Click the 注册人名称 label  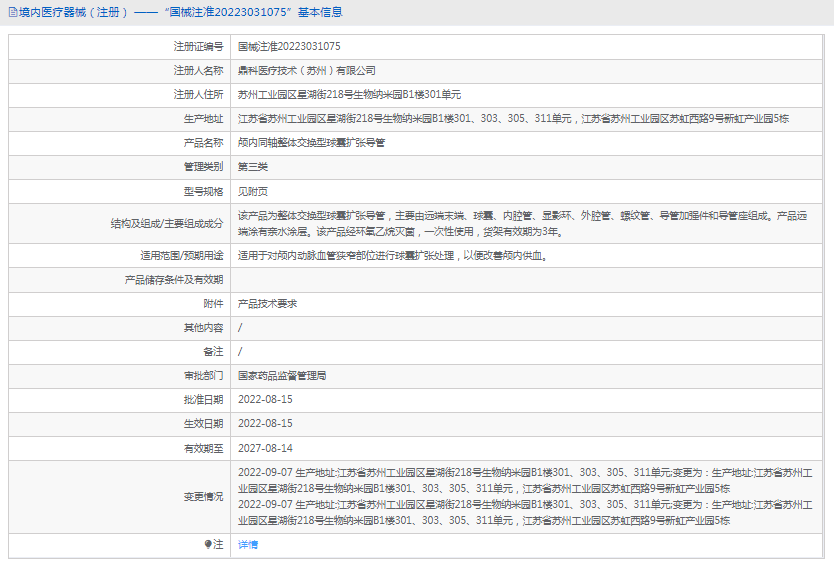pos(198,70)
